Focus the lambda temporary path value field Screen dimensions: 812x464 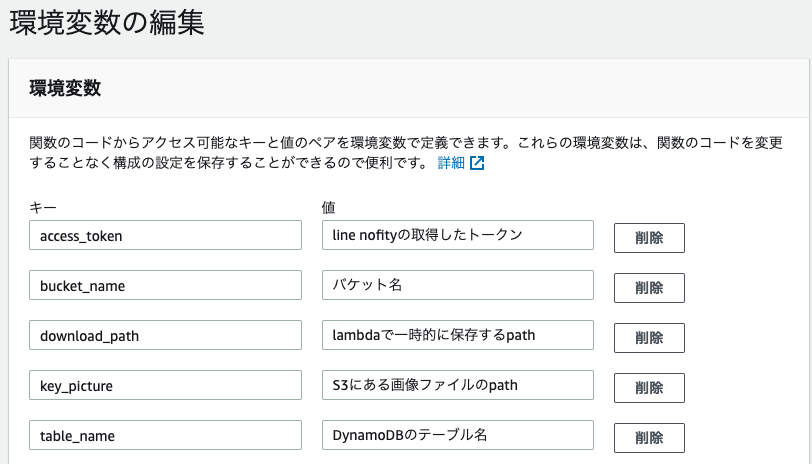(x=458, y=335)
